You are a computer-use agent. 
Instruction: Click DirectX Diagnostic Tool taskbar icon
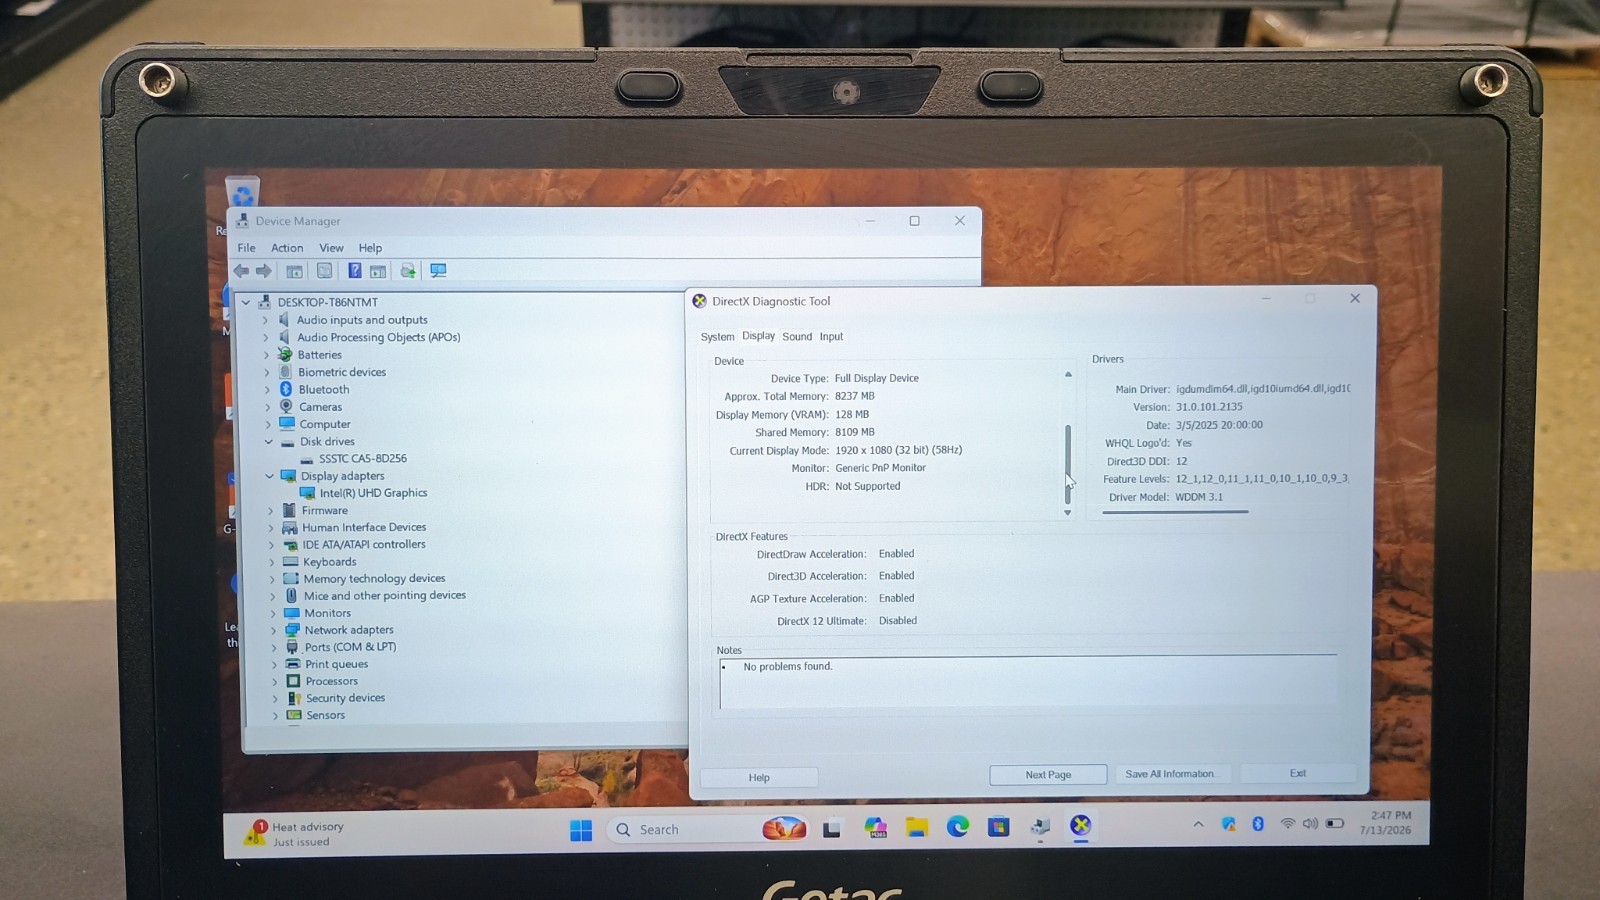point(1081,825)
